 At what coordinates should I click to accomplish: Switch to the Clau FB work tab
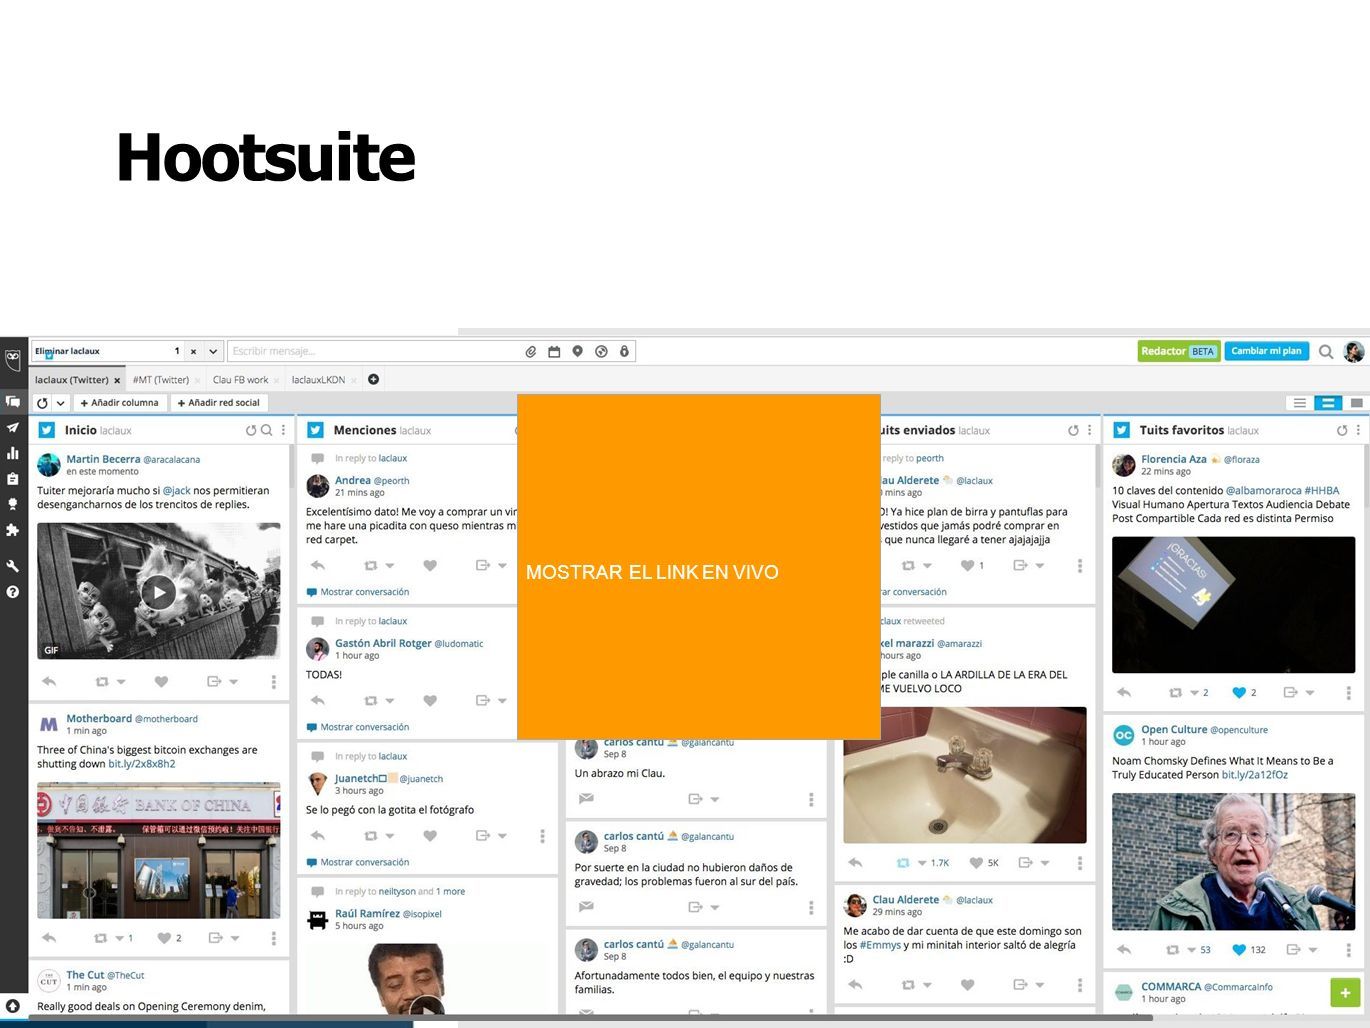click(240, 380)
